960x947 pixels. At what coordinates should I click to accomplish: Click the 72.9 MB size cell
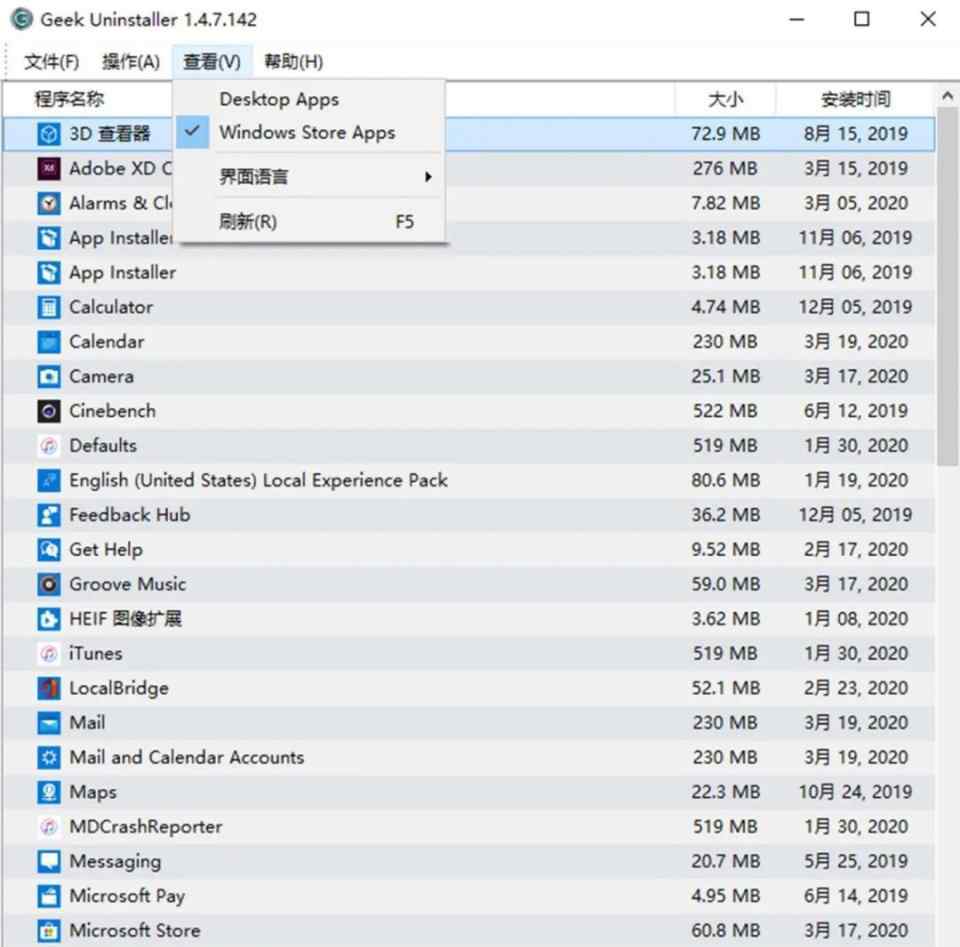coord(725,133)
